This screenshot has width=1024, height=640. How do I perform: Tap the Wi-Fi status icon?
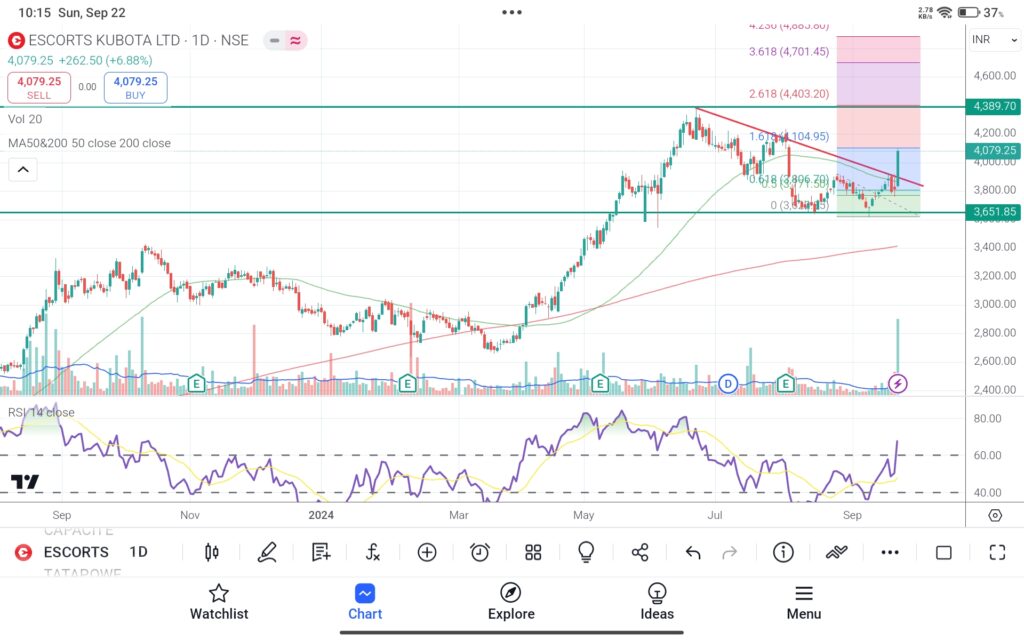click(944, 12)
